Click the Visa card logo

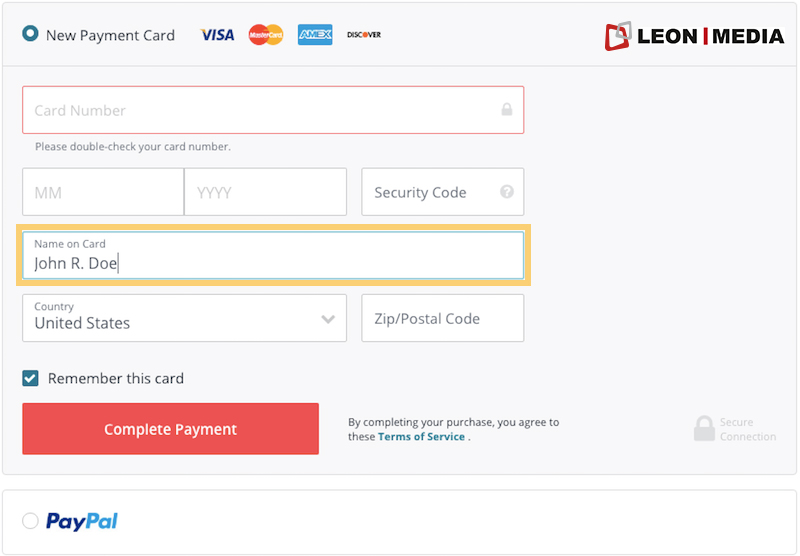click(x=217, y=35)
